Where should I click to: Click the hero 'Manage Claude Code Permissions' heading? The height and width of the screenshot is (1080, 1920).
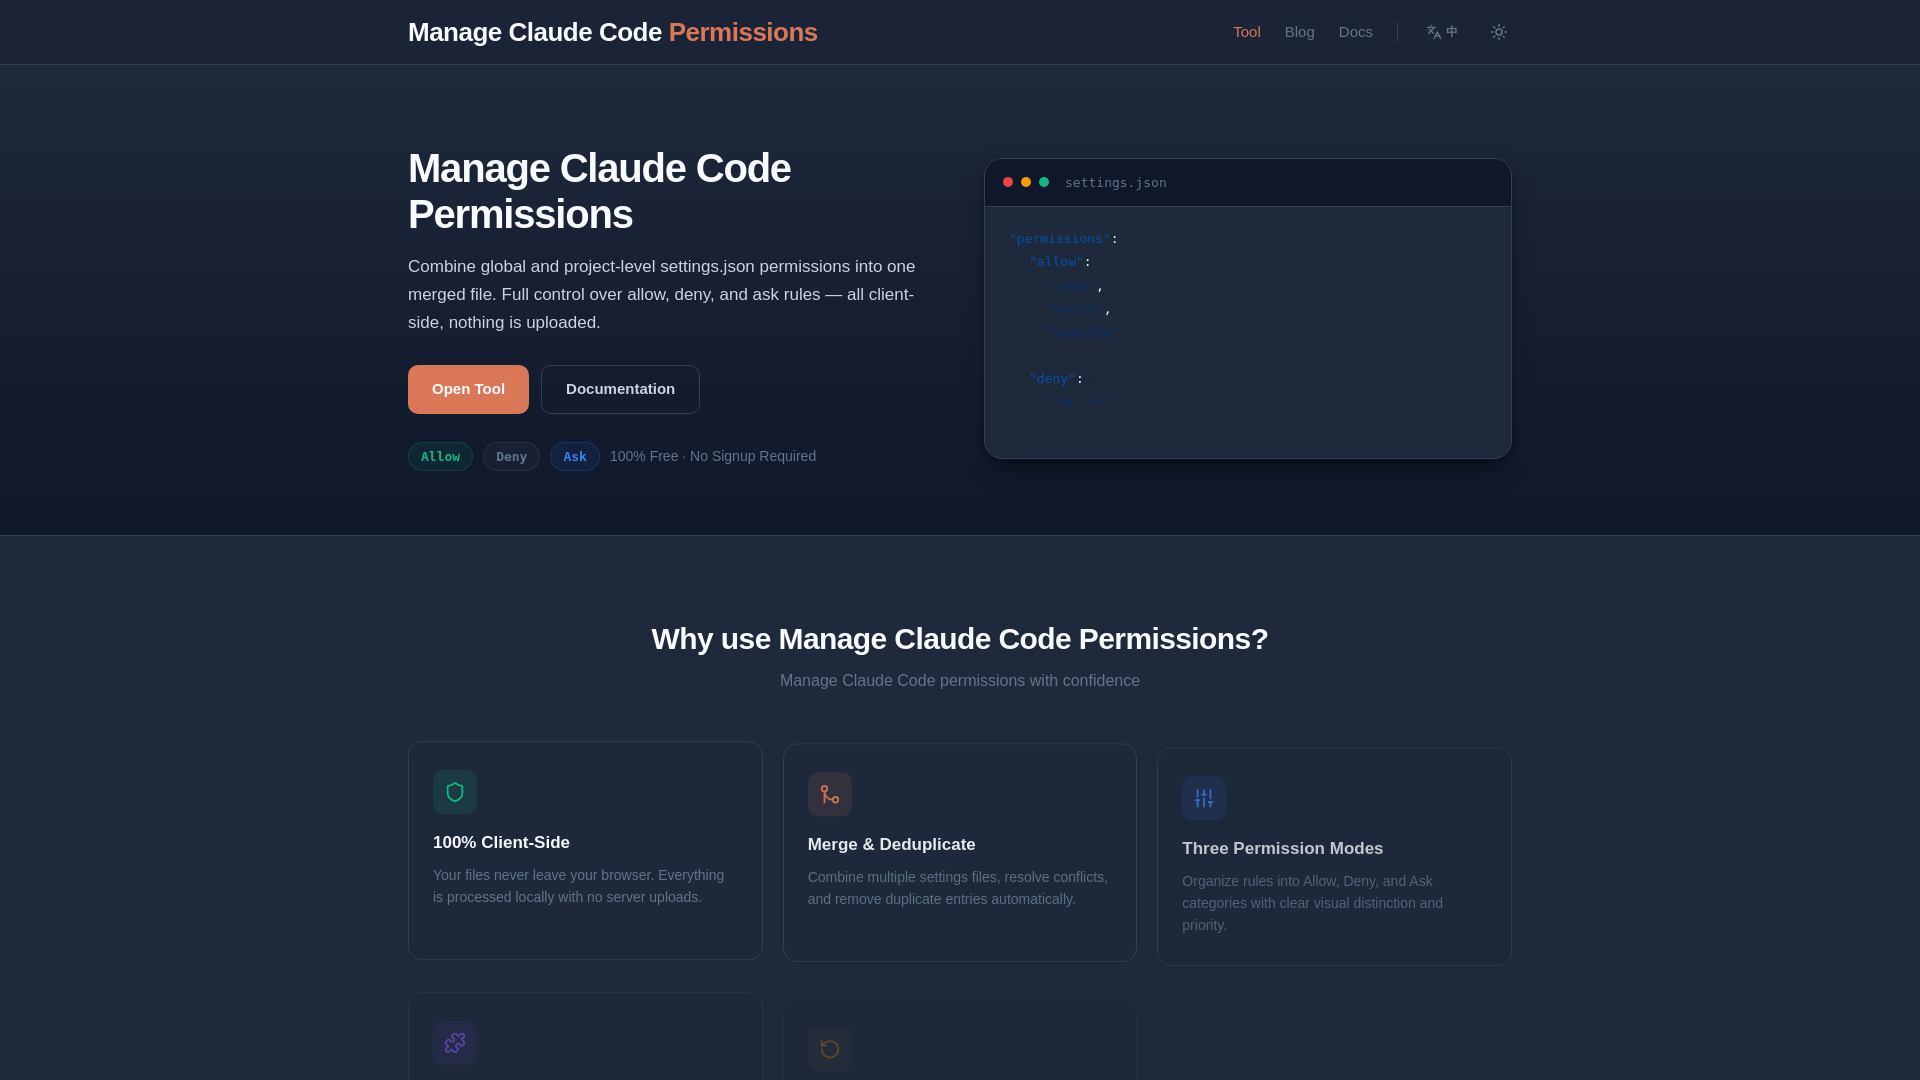click(600, 191)
